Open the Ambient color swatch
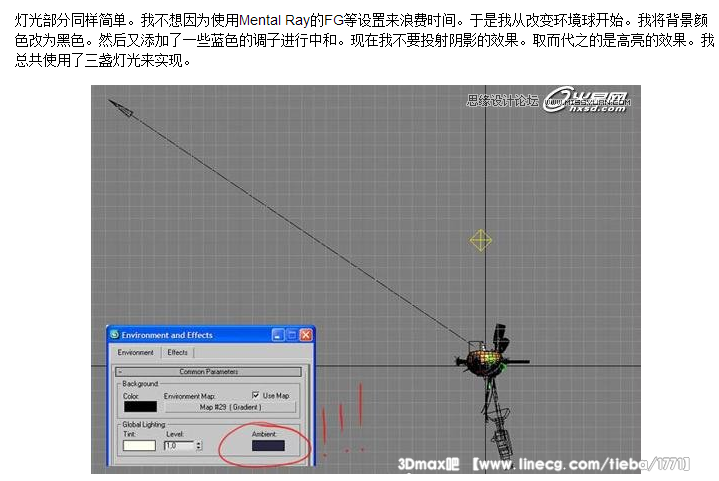 (268, 446)
